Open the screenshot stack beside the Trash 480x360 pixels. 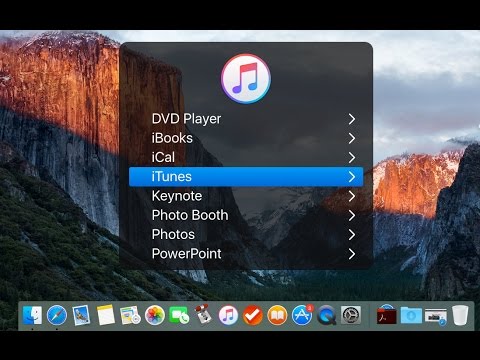pyautogui.click(x=436, y=316)
